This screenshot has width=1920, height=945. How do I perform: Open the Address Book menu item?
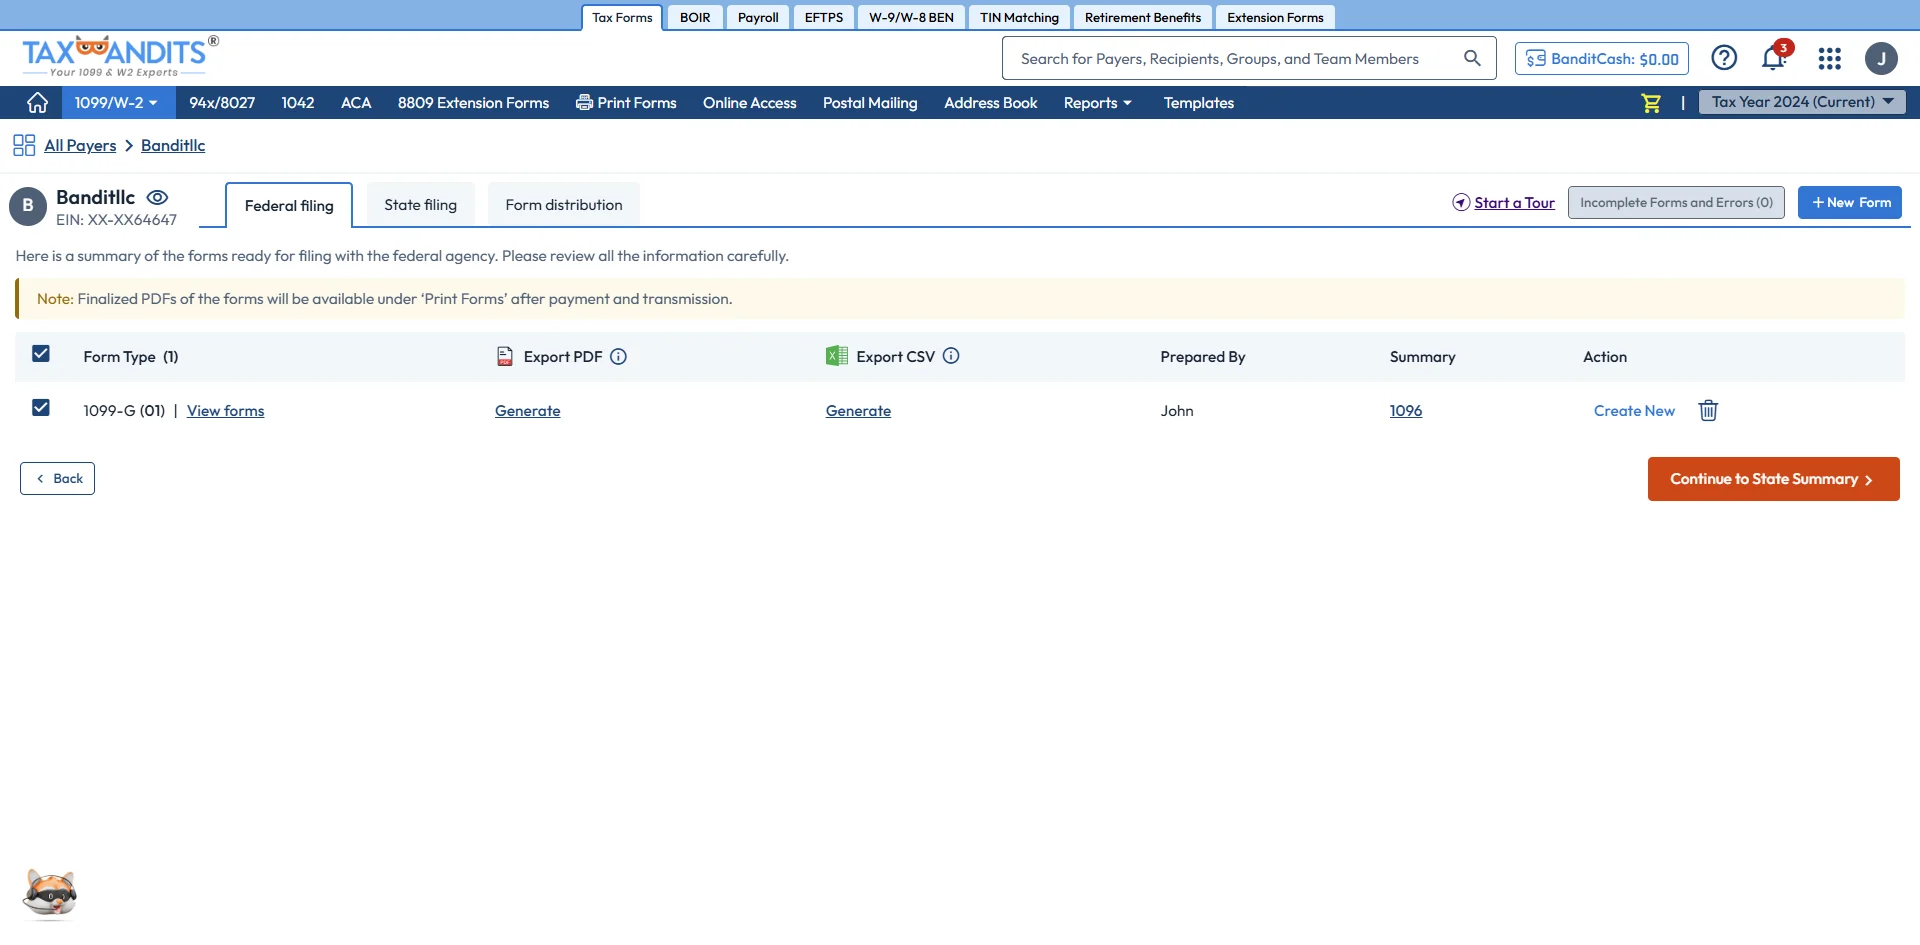[990, 102]
